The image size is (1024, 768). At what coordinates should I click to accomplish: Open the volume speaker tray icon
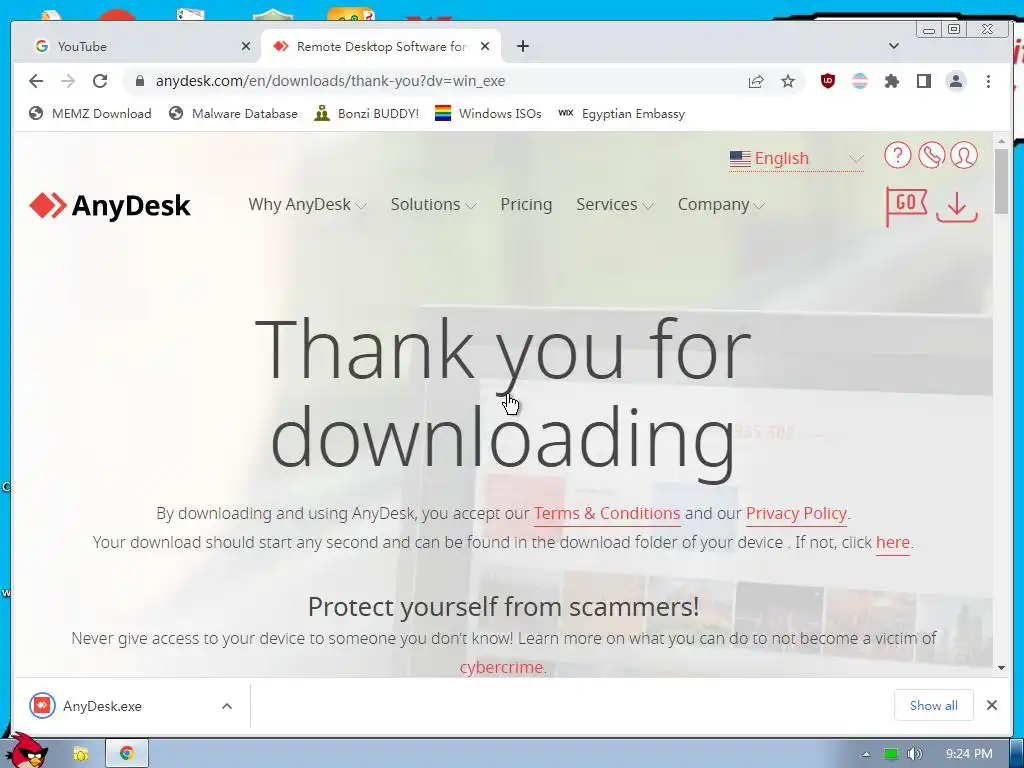click(915, 754)
